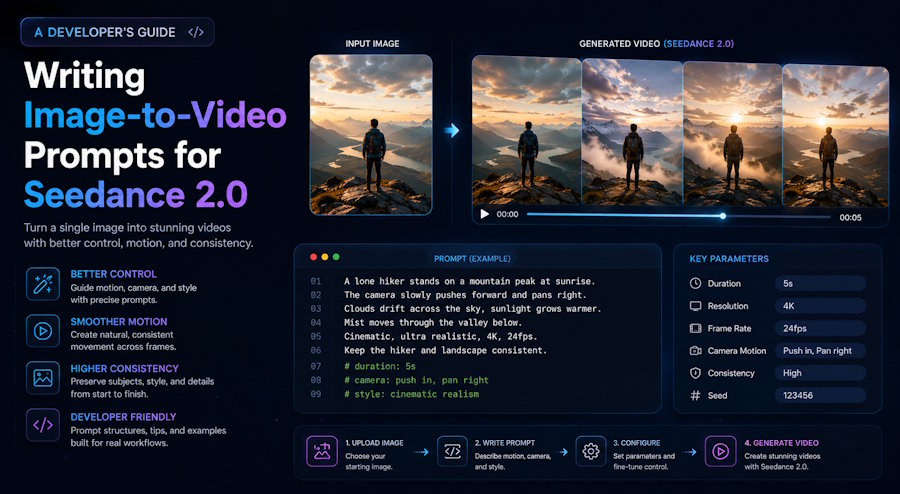Select the first generated video frame
The width and height of the screenshot is (900, 494).
(527, 130)
